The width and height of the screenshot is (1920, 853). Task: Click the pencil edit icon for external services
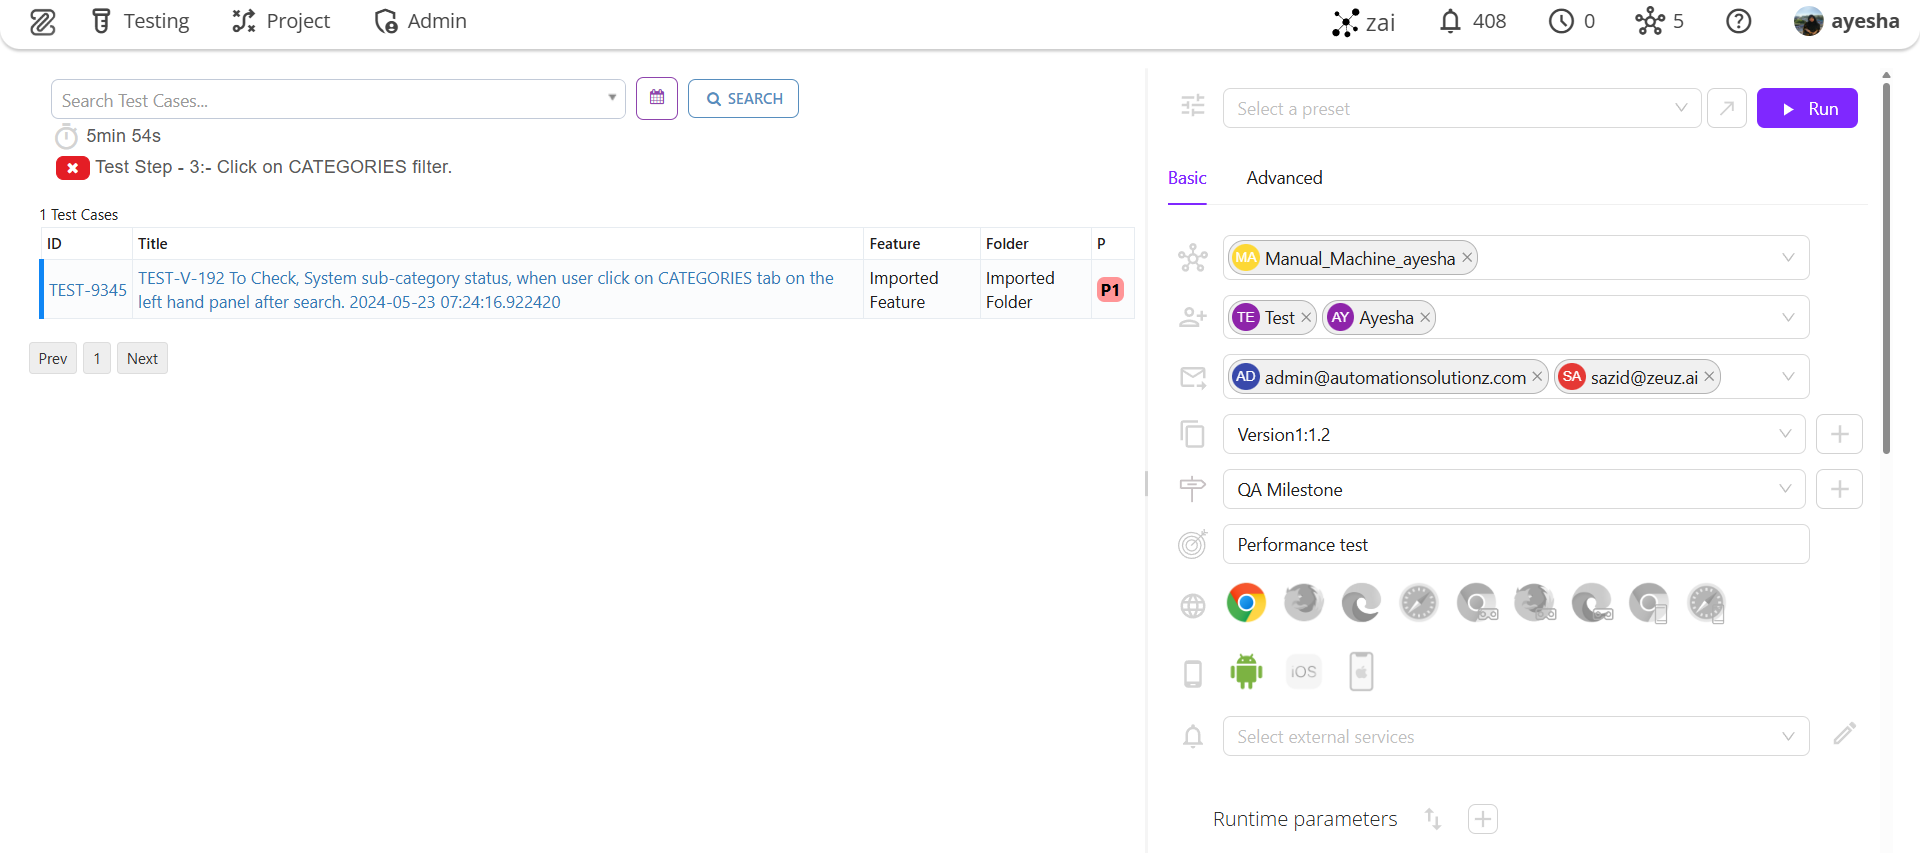pyautogui.click(x=1844, y=735)
